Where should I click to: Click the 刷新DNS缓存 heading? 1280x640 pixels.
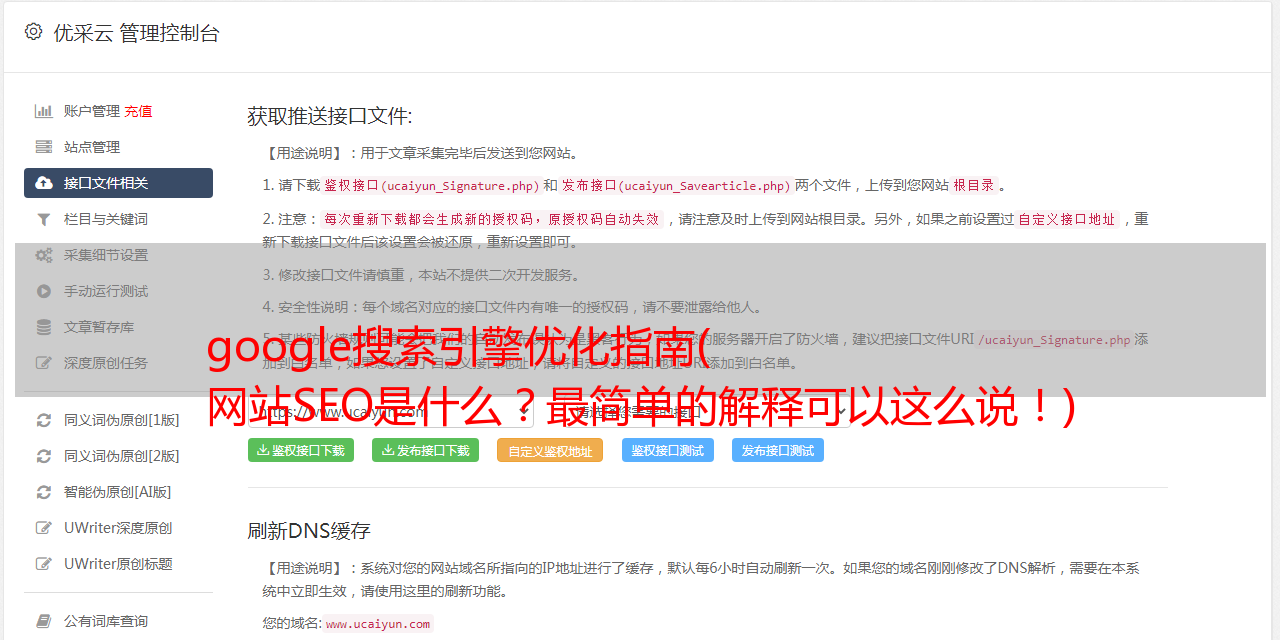click(x=309, y=530)
